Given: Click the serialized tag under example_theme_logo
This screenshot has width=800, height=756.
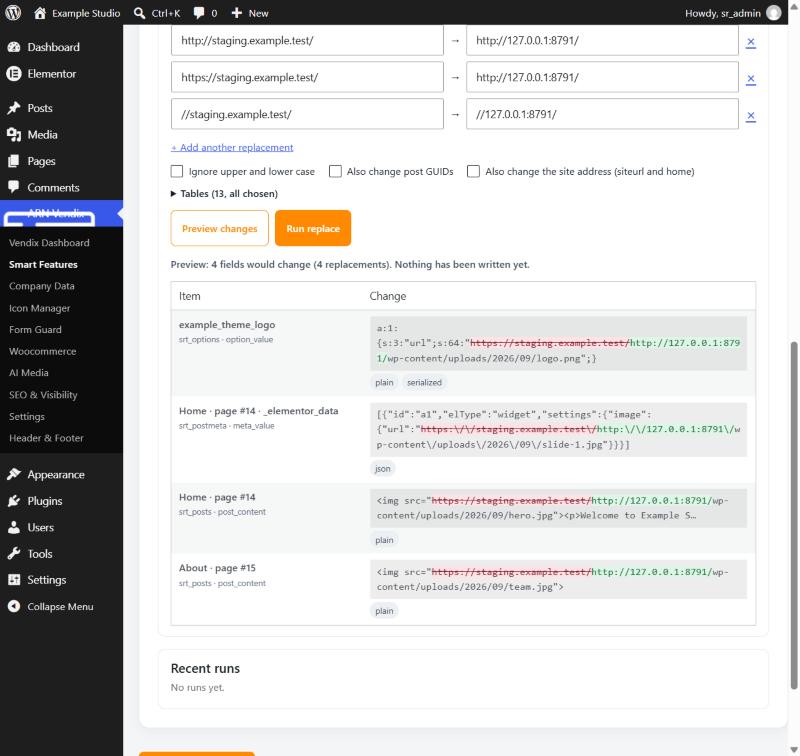Looking at the screenshot, I should coord(424,382).
